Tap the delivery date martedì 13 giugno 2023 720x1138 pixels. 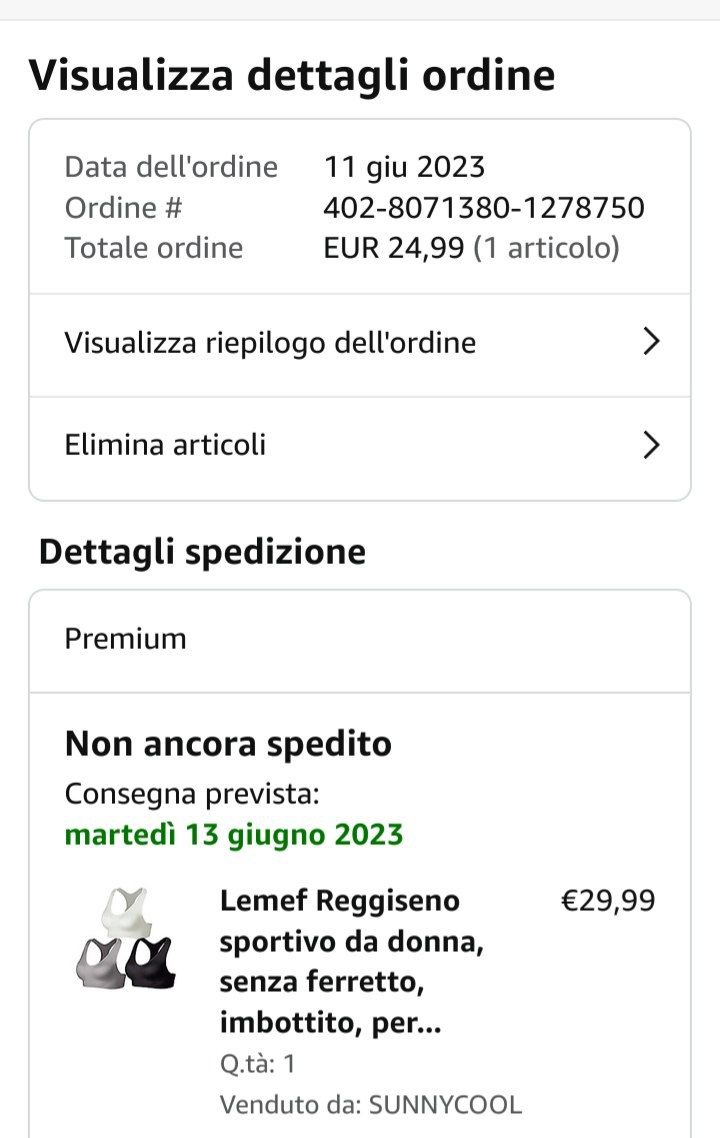click(234, 835)
